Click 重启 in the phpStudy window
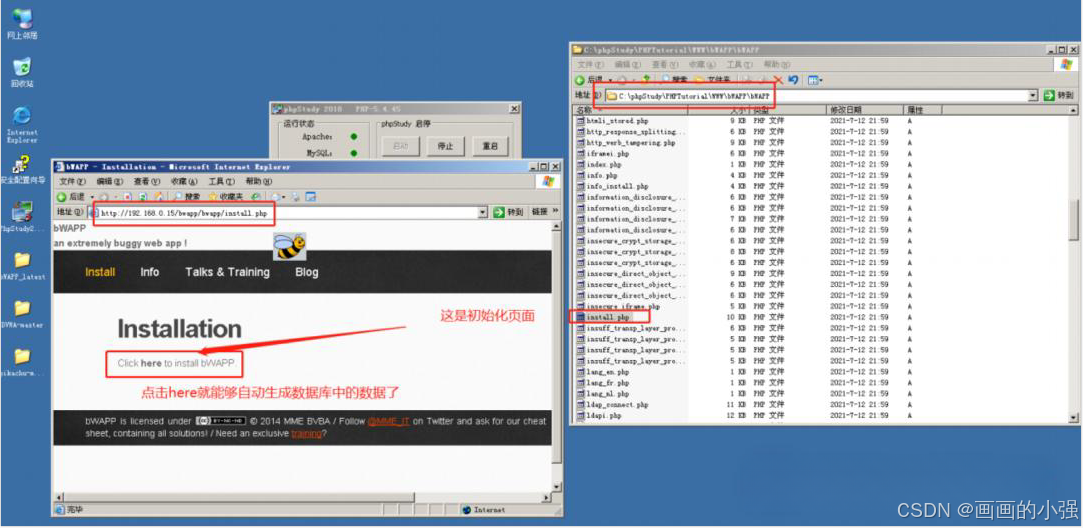This screenshot has height=528, width=1083. tap(490, 147)
